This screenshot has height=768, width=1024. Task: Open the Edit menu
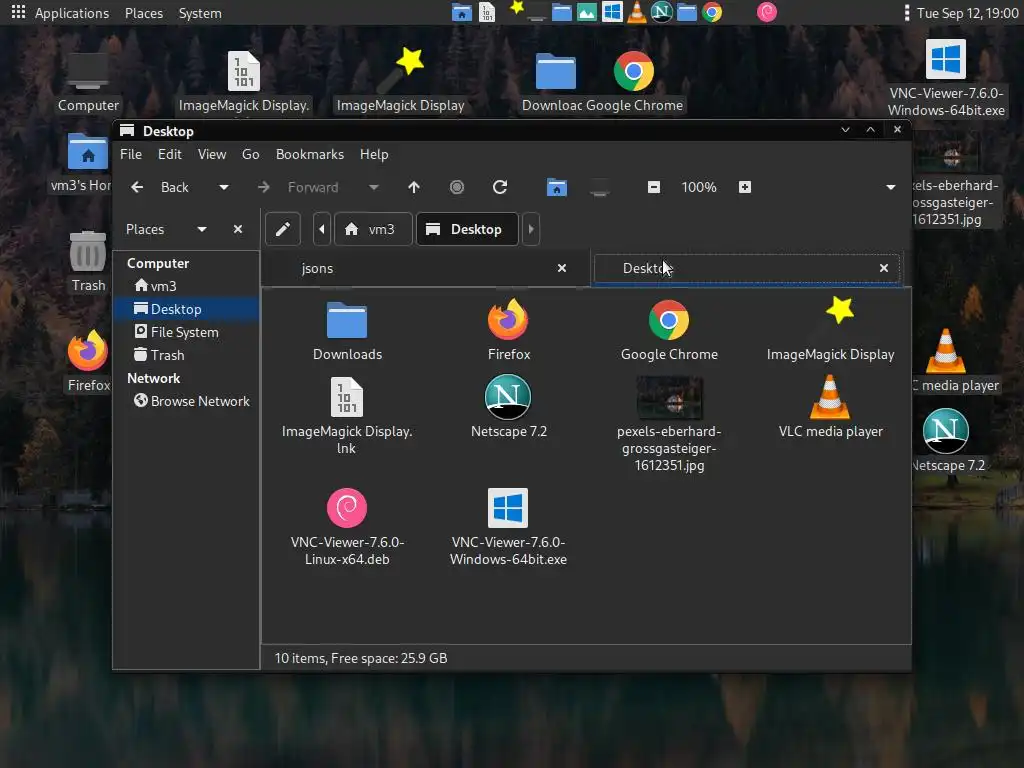click(170, 155)
